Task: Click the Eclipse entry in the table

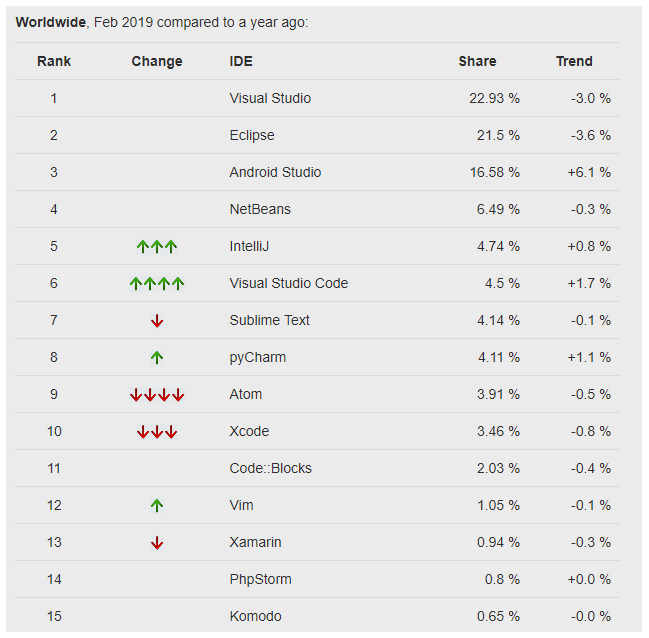Action: 252,135
